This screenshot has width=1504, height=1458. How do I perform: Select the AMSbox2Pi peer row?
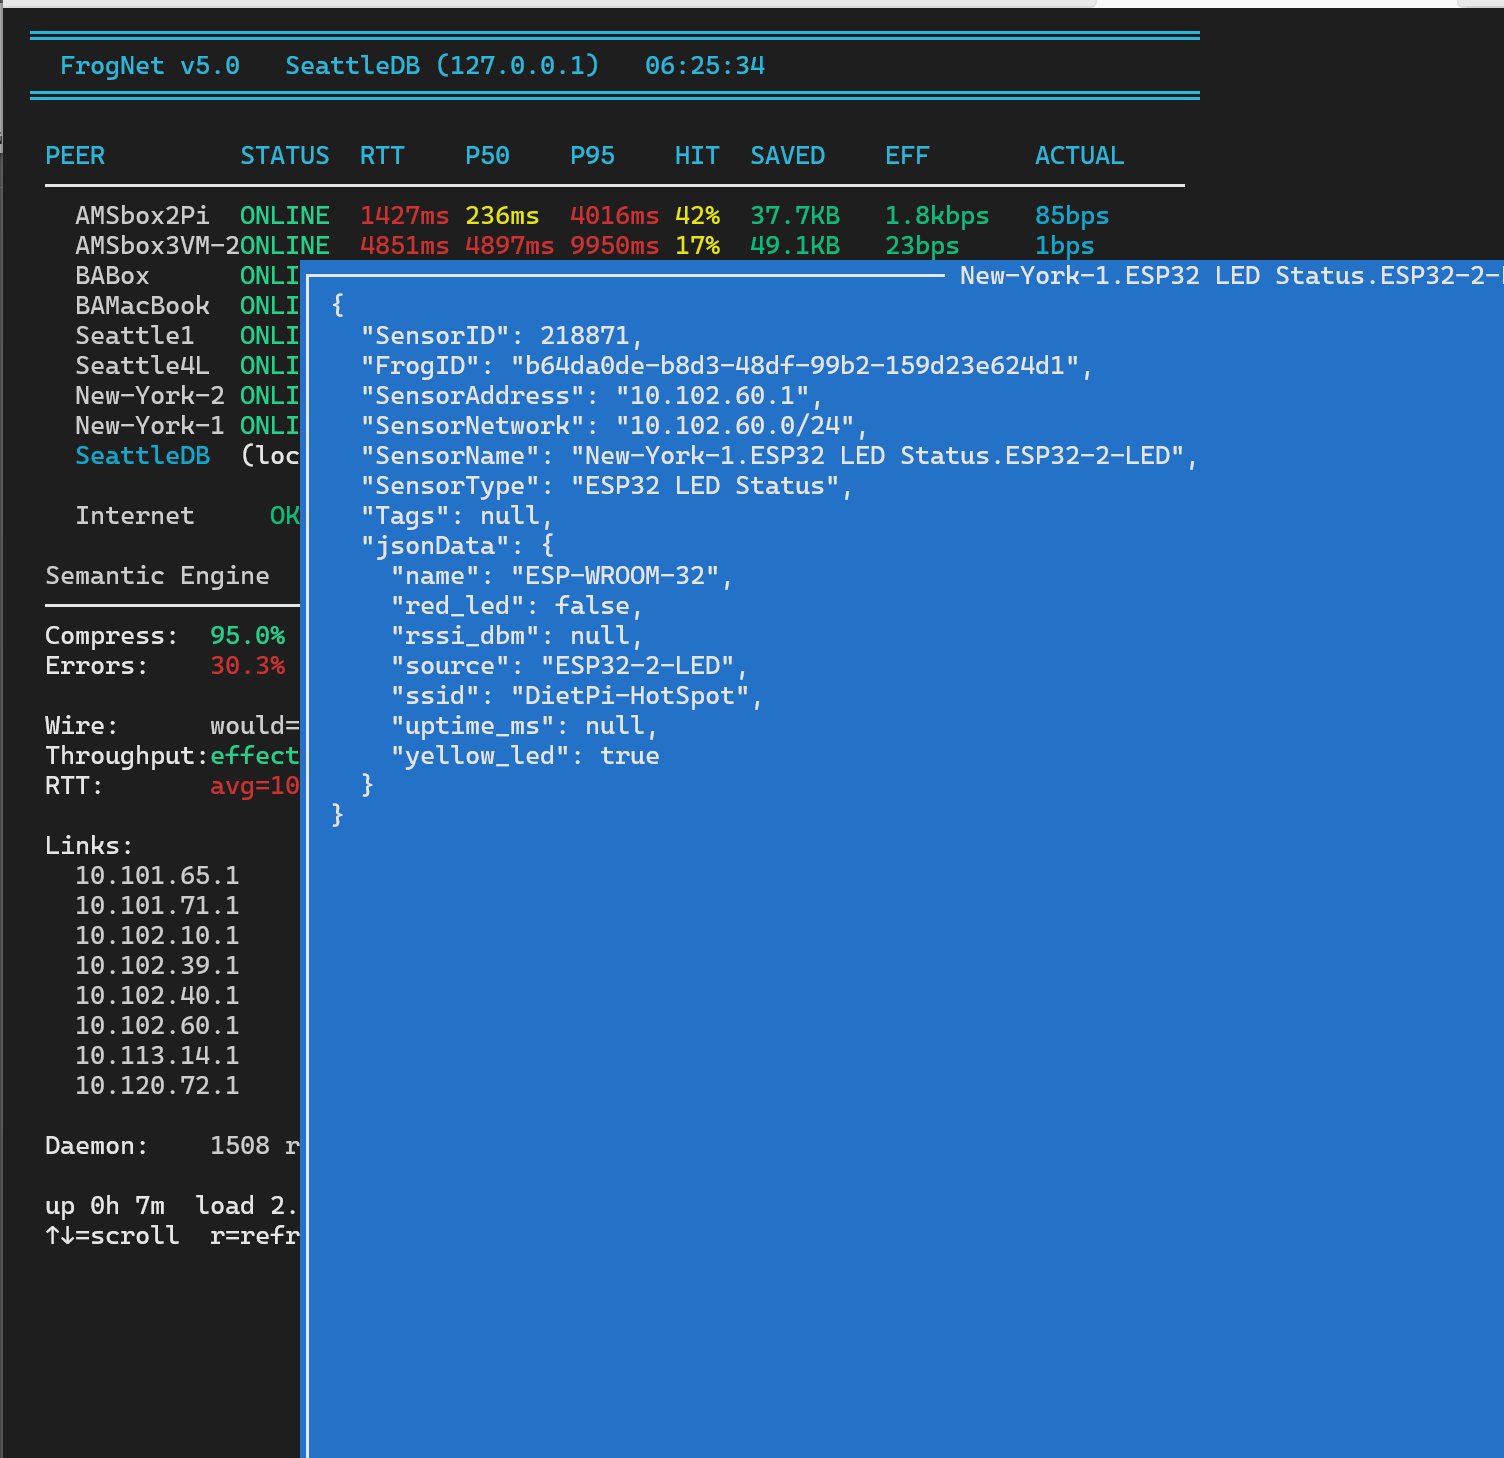pos(140,214)
